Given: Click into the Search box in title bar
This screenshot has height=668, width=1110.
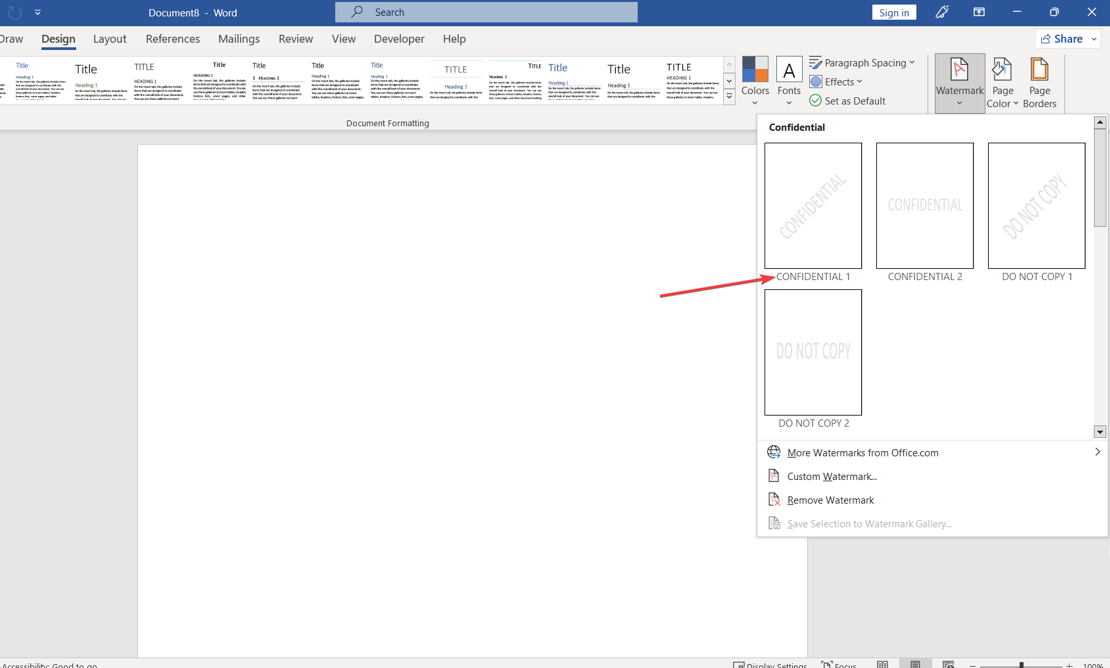Looking at the screenshot, I should pos(486,12).
